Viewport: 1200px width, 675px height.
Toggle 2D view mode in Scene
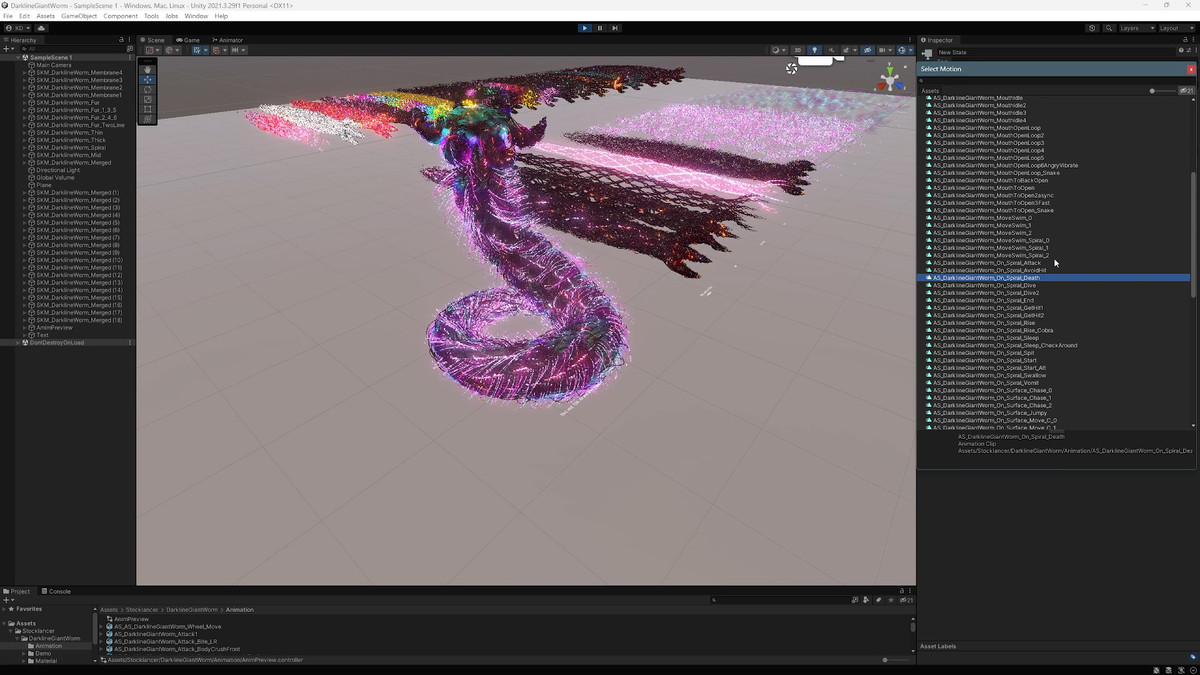pyautogui.click(x=797, y=50)
